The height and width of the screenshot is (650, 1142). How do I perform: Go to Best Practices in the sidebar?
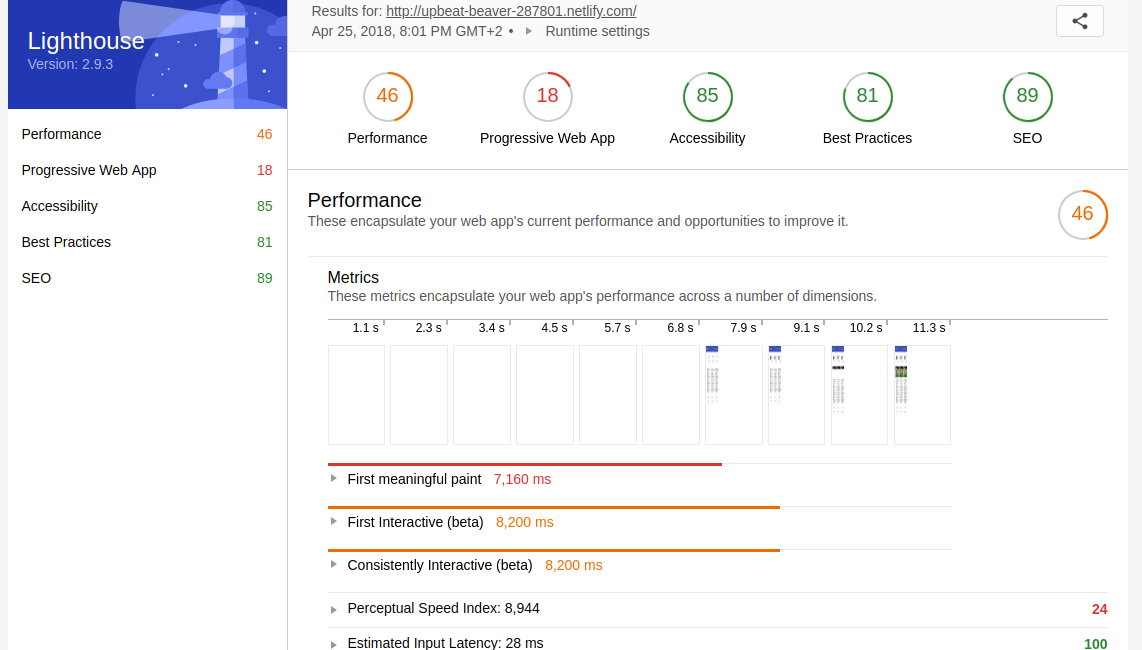click(x=147, y=242)
